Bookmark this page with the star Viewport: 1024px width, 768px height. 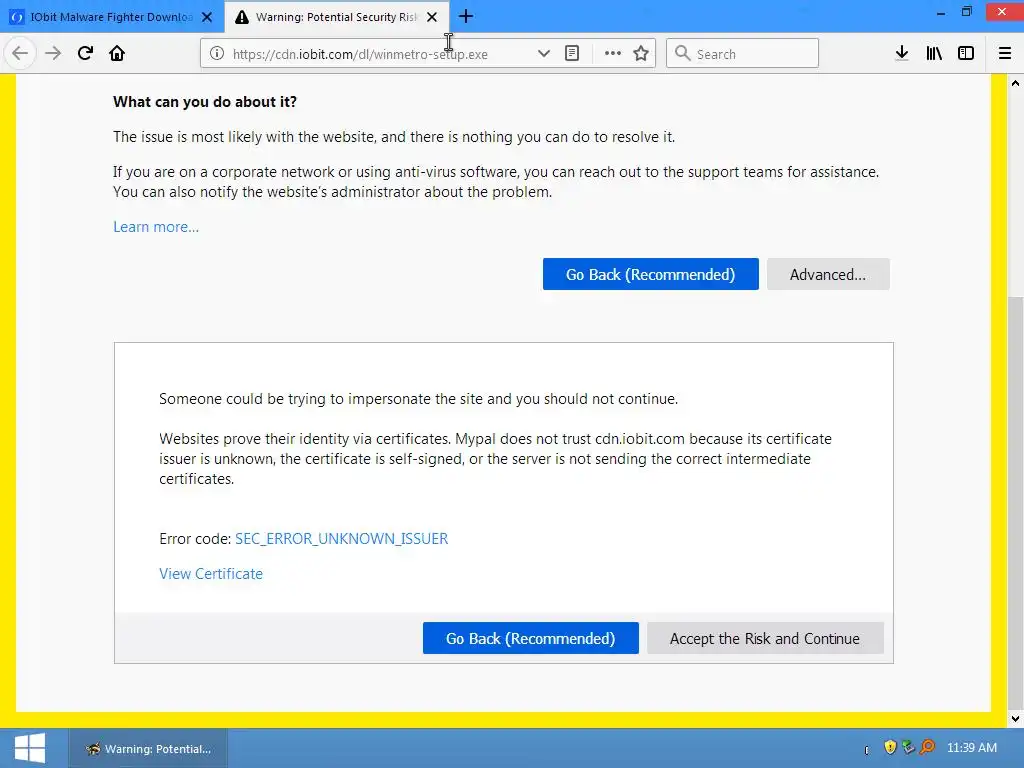(x=641, y=54)
